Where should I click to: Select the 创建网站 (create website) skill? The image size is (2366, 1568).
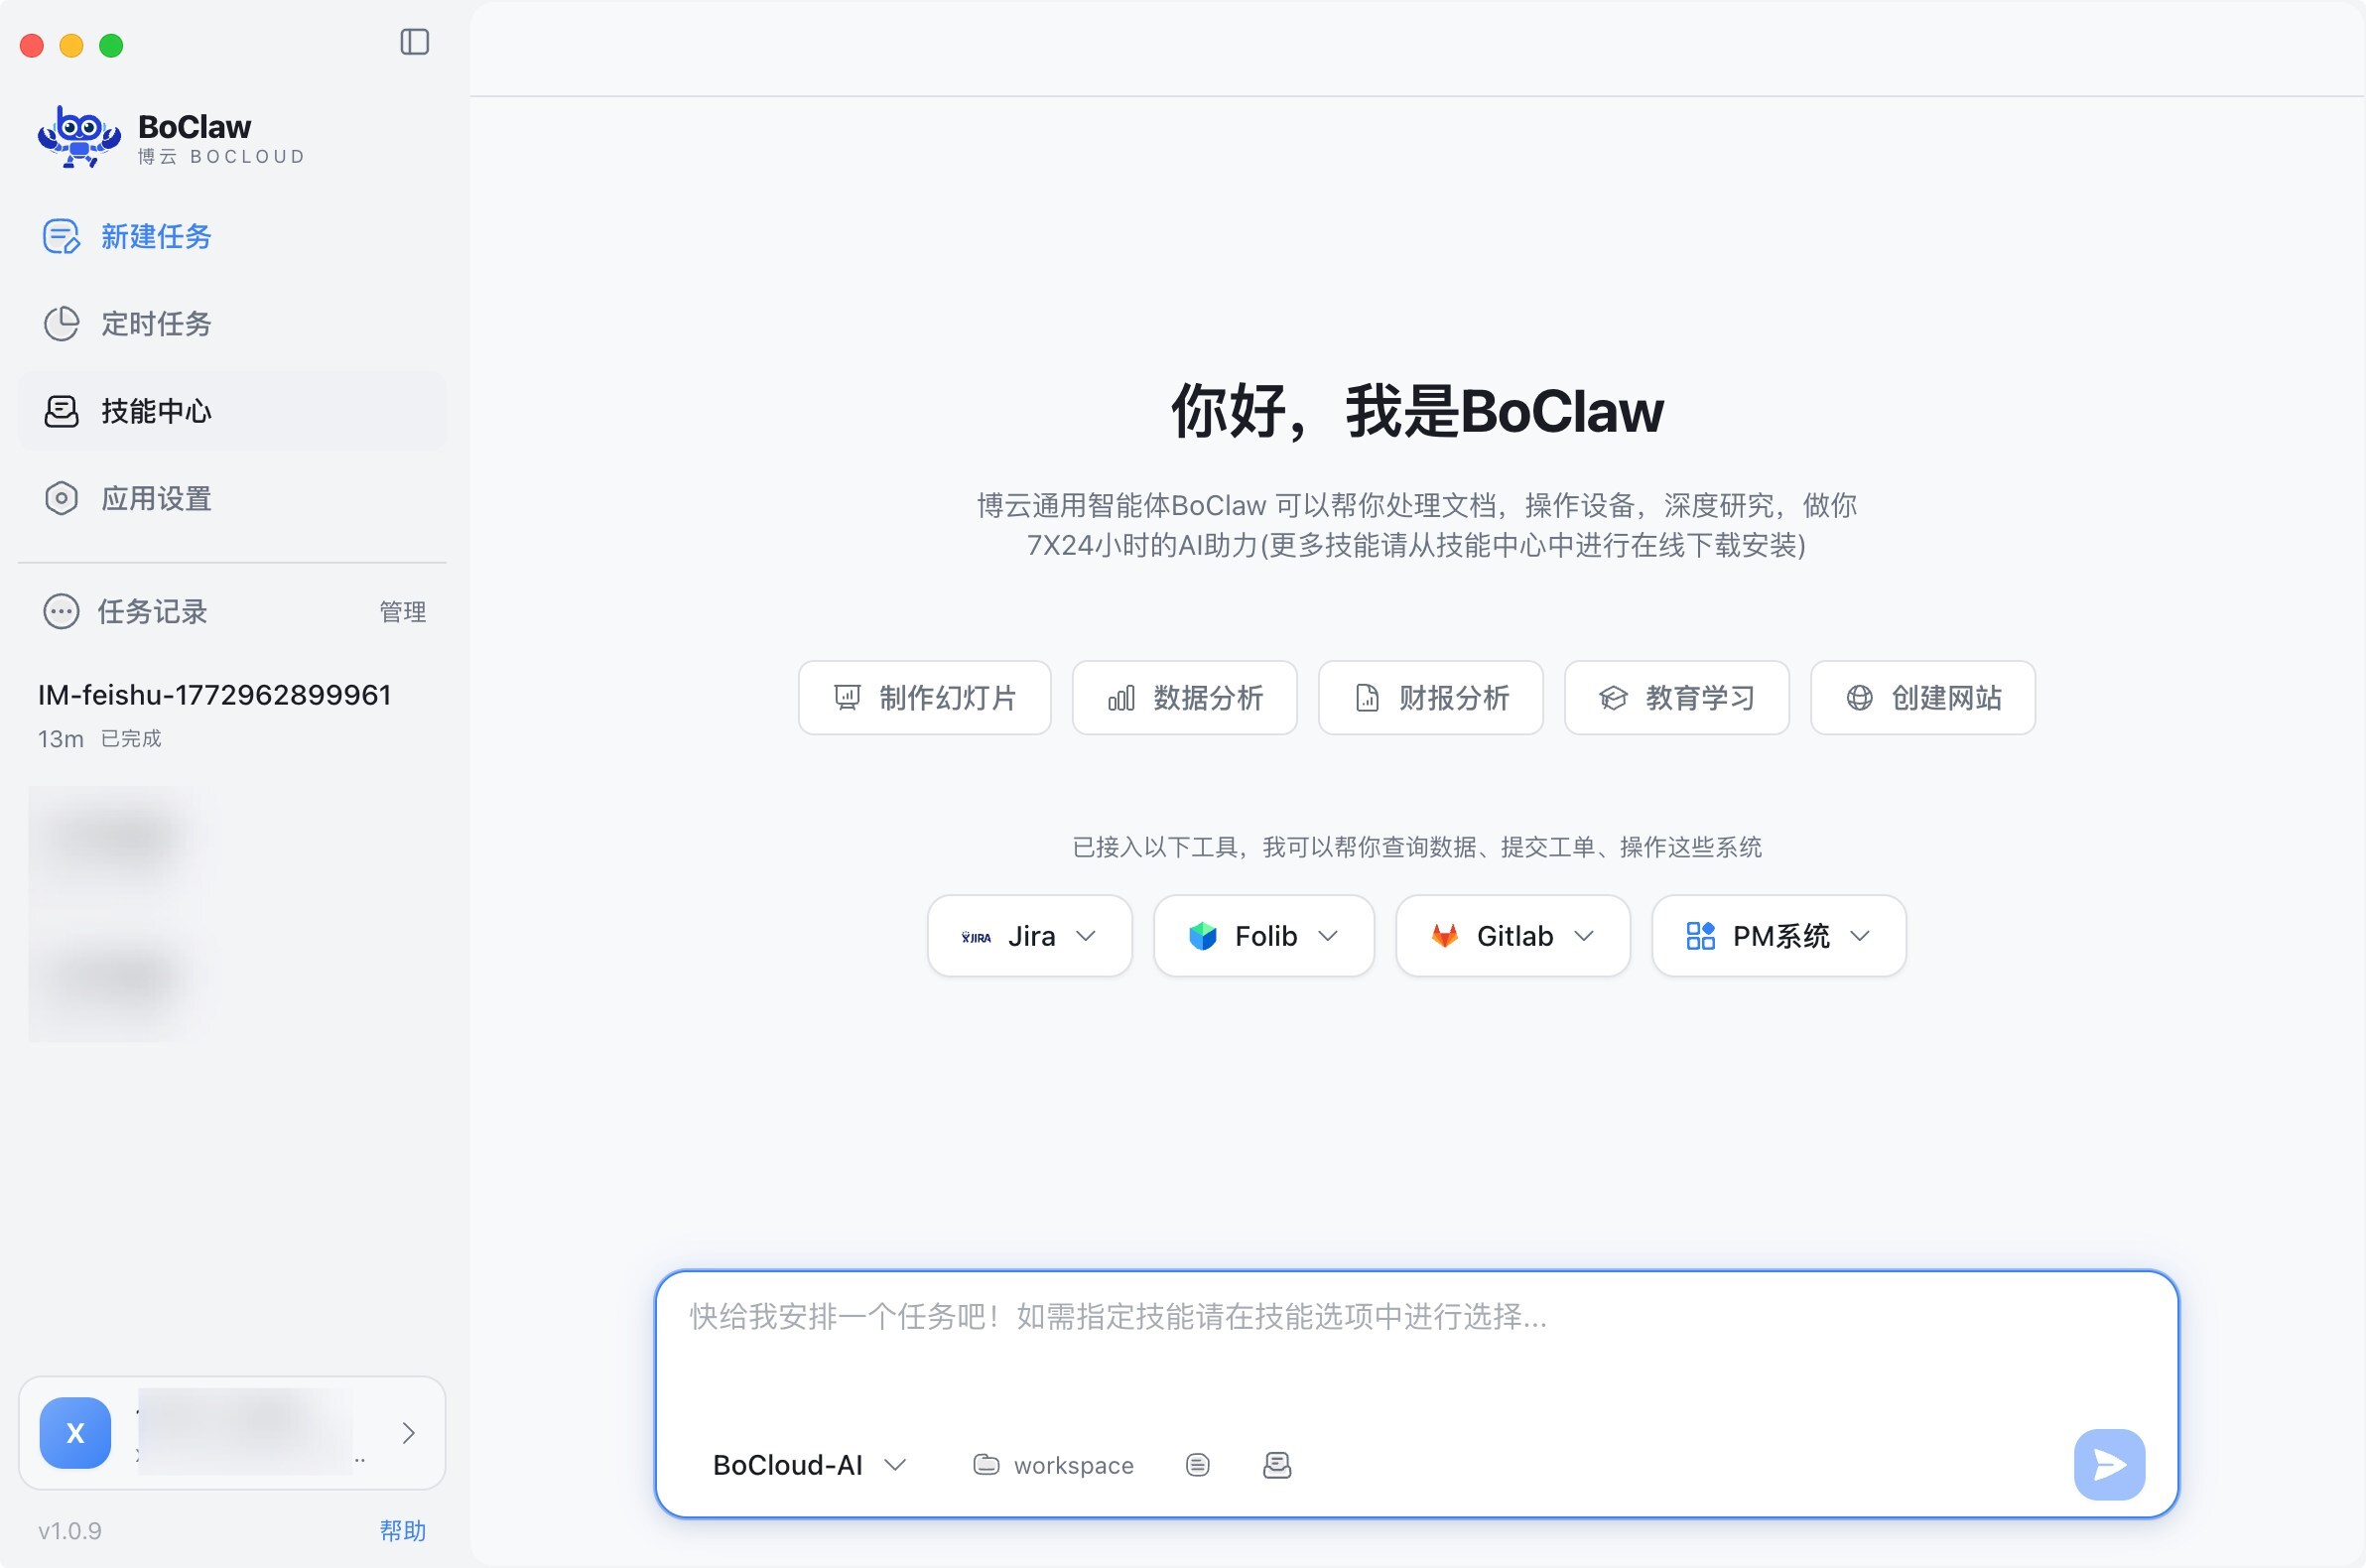point(1922,697)
